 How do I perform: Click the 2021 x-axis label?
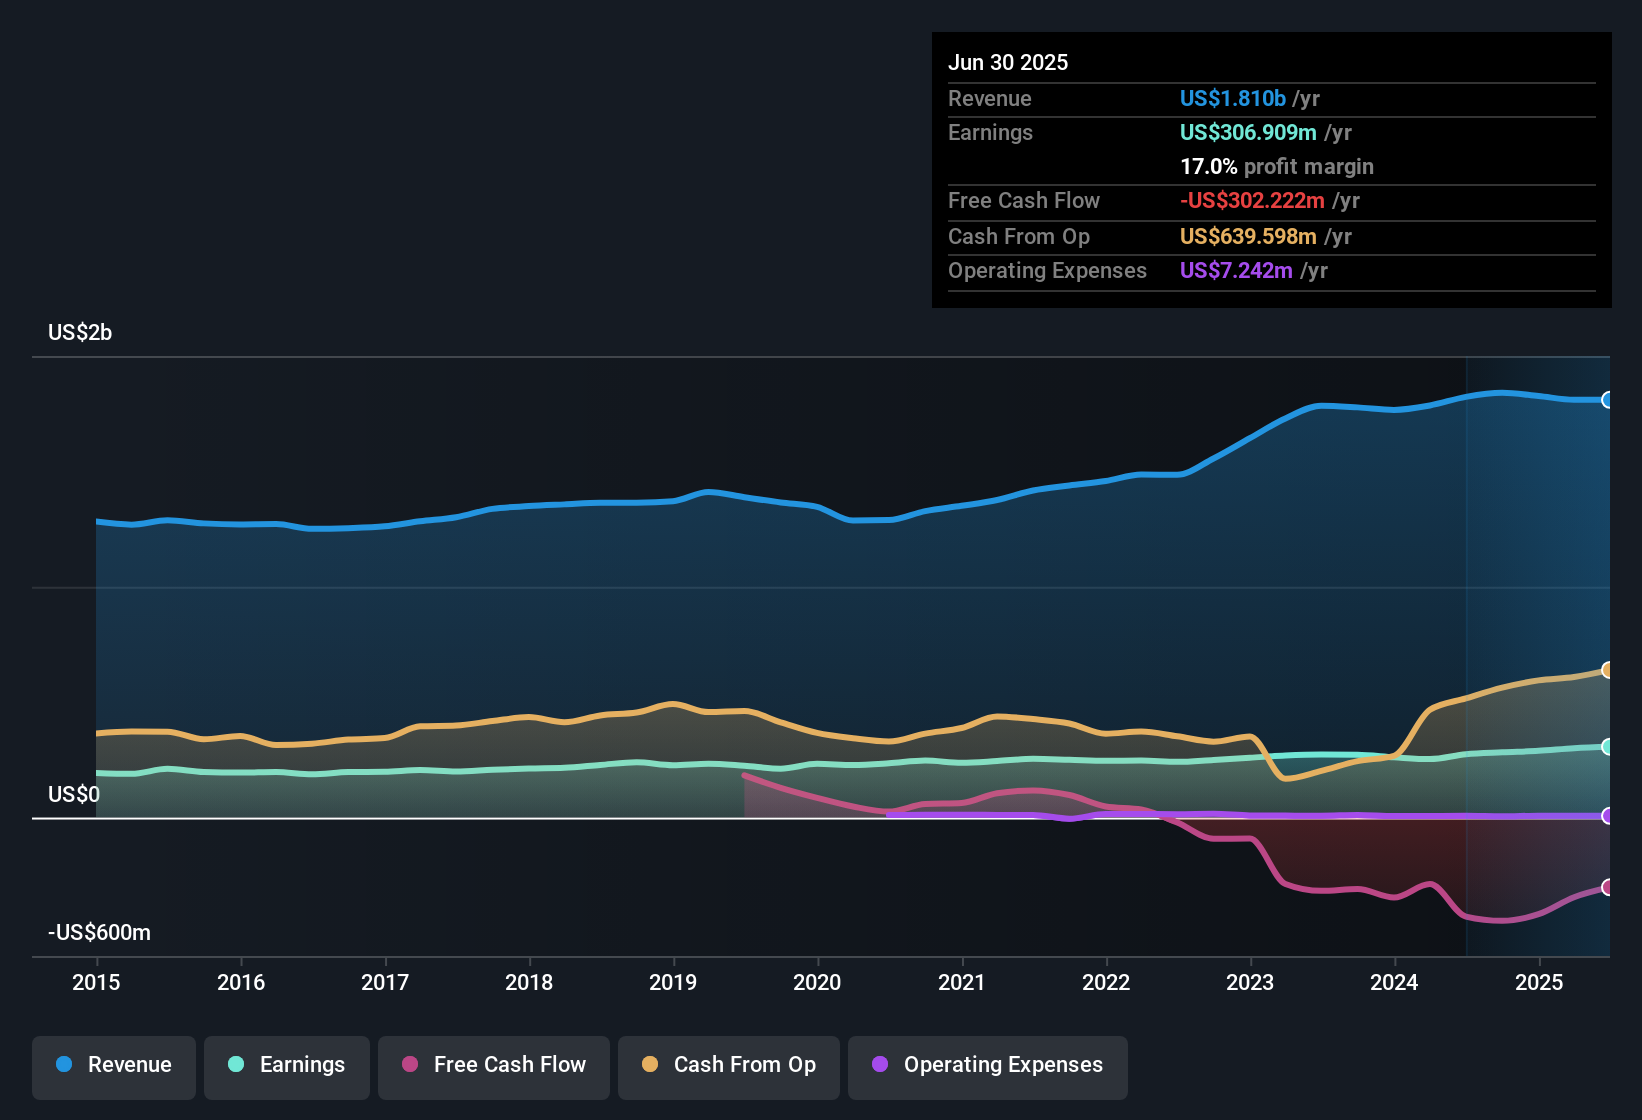(962, 983)
